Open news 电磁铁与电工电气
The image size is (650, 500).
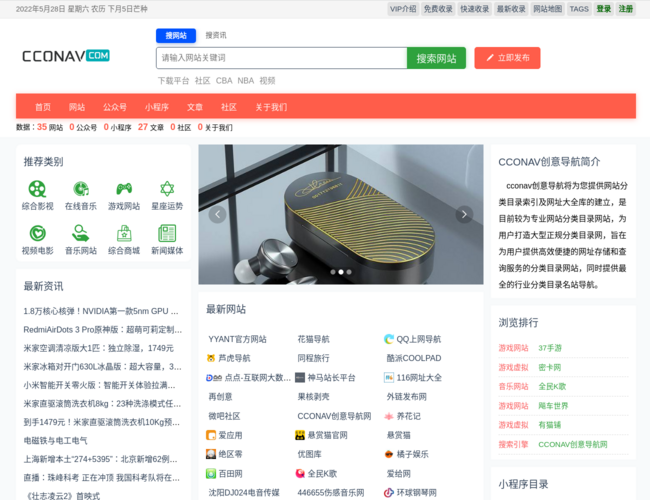coord(56,441)
